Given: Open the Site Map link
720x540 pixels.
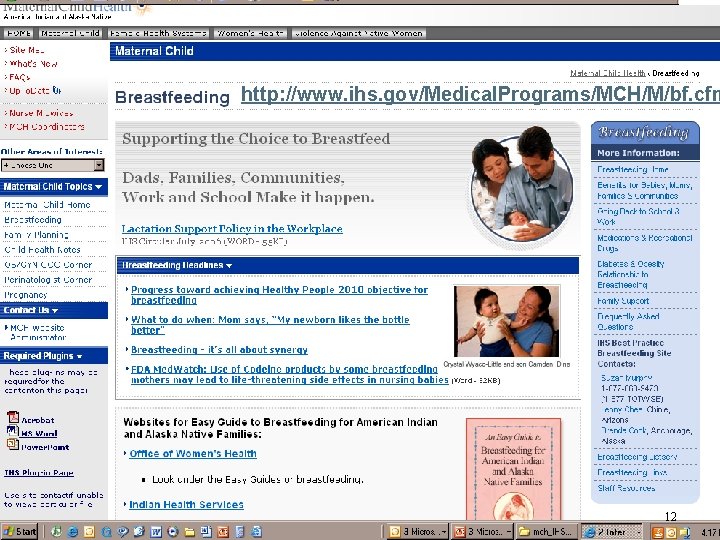Looking at the screenshot, I should [27, 50].
